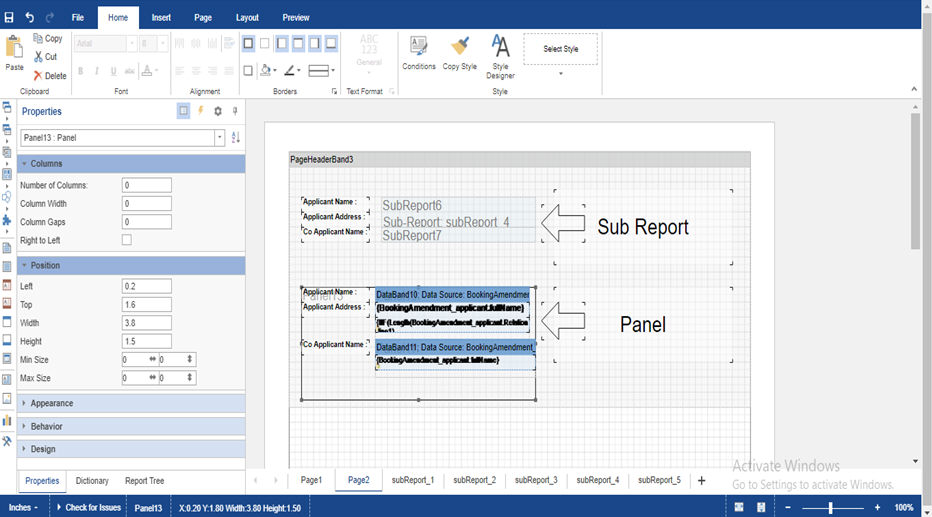Click the status bar disk-shaped icon

pyautogui.click(x=761, y=507)
